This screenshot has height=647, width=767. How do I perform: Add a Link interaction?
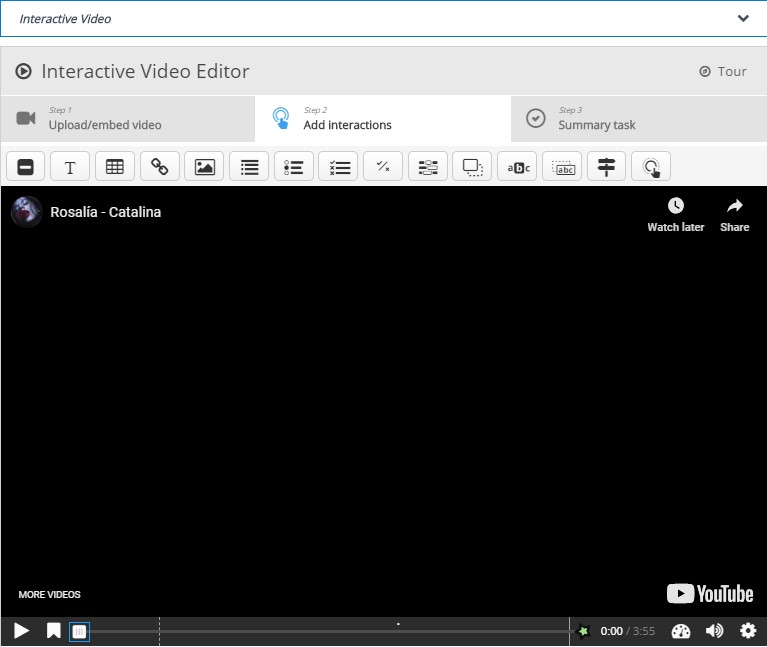pos(160,167)
